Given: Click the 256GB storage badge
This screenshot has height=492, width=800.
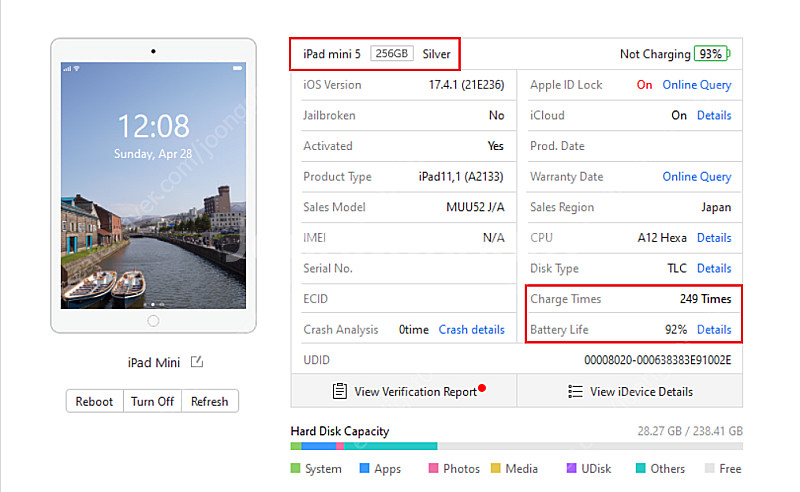Looking at the screenshot, I should 391,54.
